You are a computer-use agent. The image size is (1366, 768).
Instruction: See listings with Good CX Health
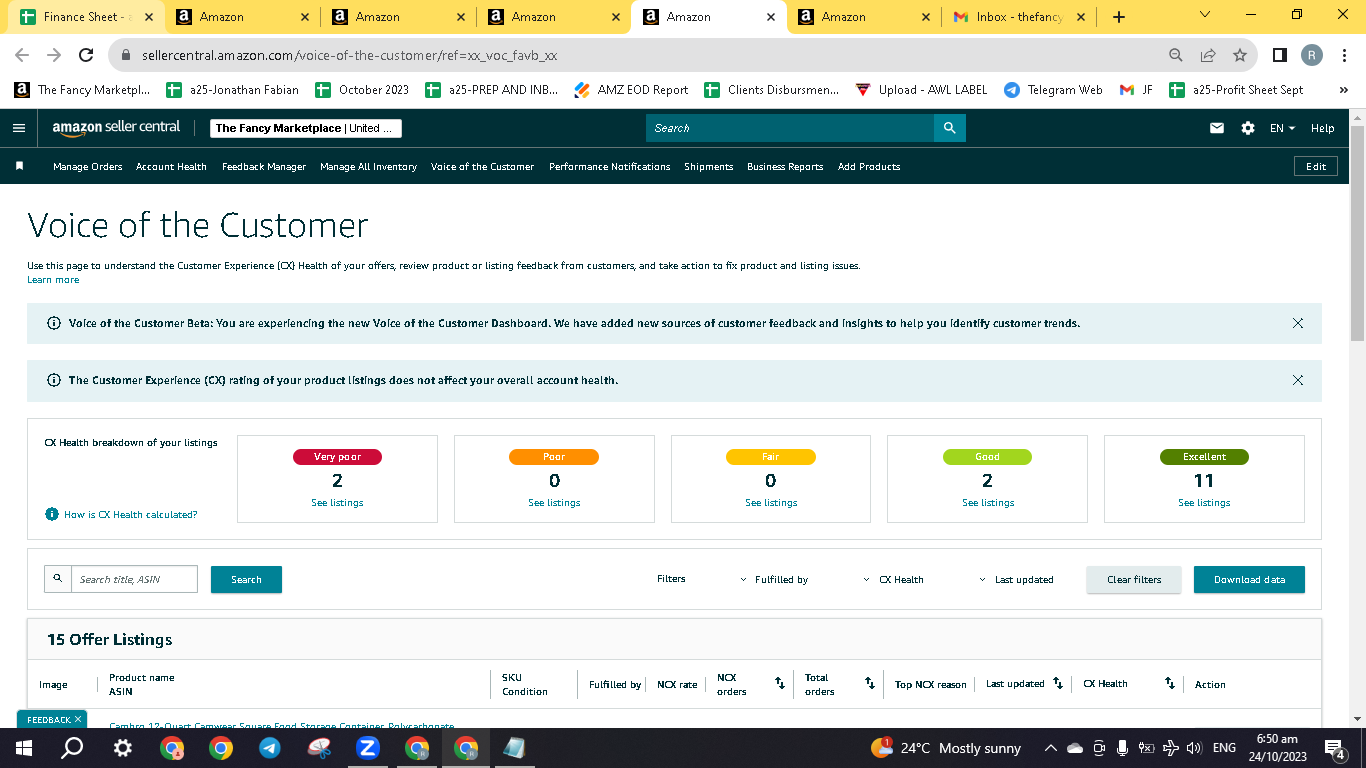(988, 503)
